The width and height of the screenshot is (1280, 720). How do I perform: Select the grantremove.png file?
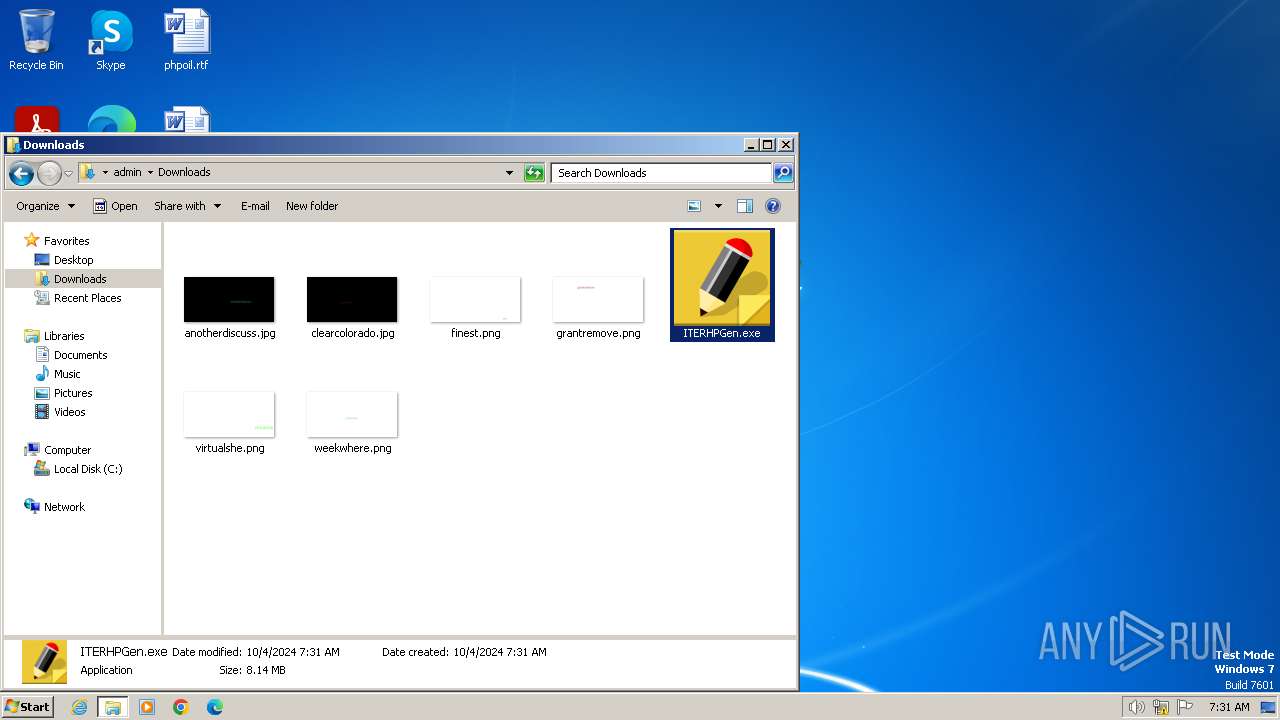[x=598, y=308]
